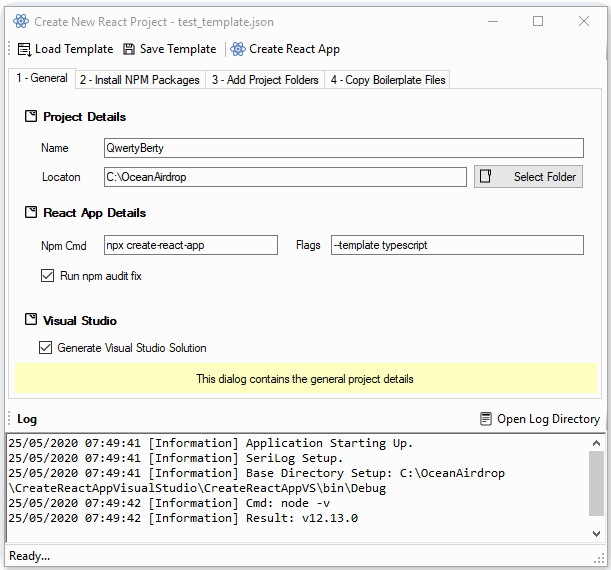Open the 2 - Install NPM Packages tab
This screenshot has width=611, height=570.
click(x=140, y=80)
